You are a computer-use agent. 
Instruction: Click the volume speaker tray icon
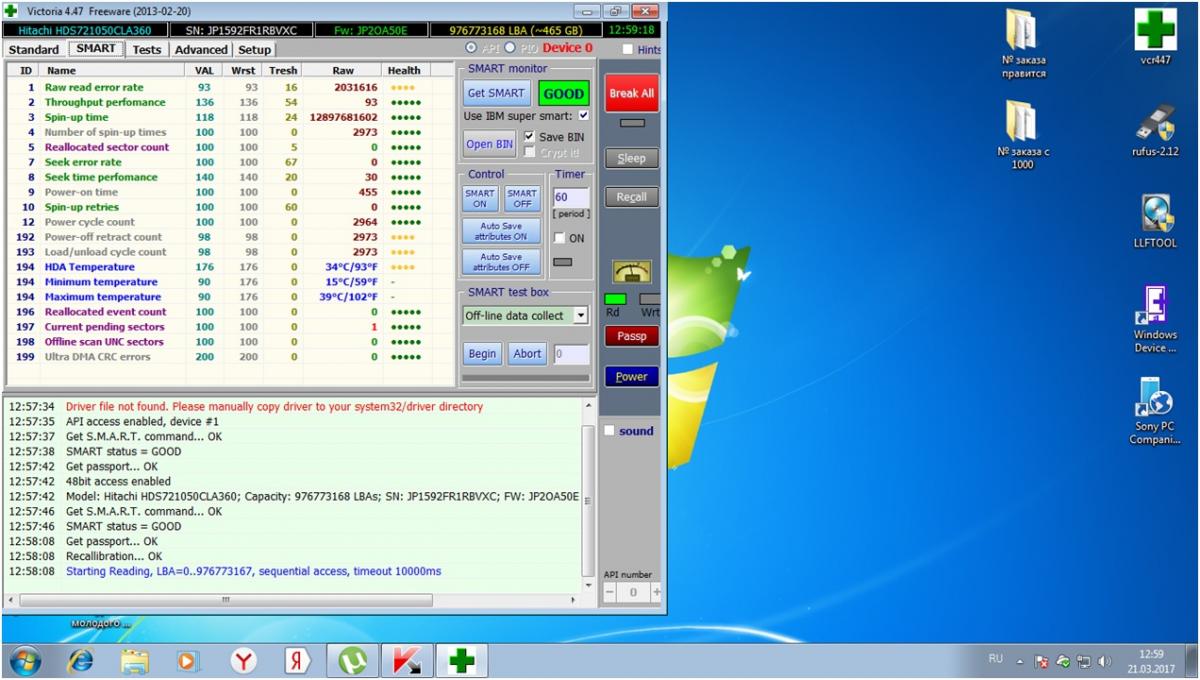[x=1105, y=661]
